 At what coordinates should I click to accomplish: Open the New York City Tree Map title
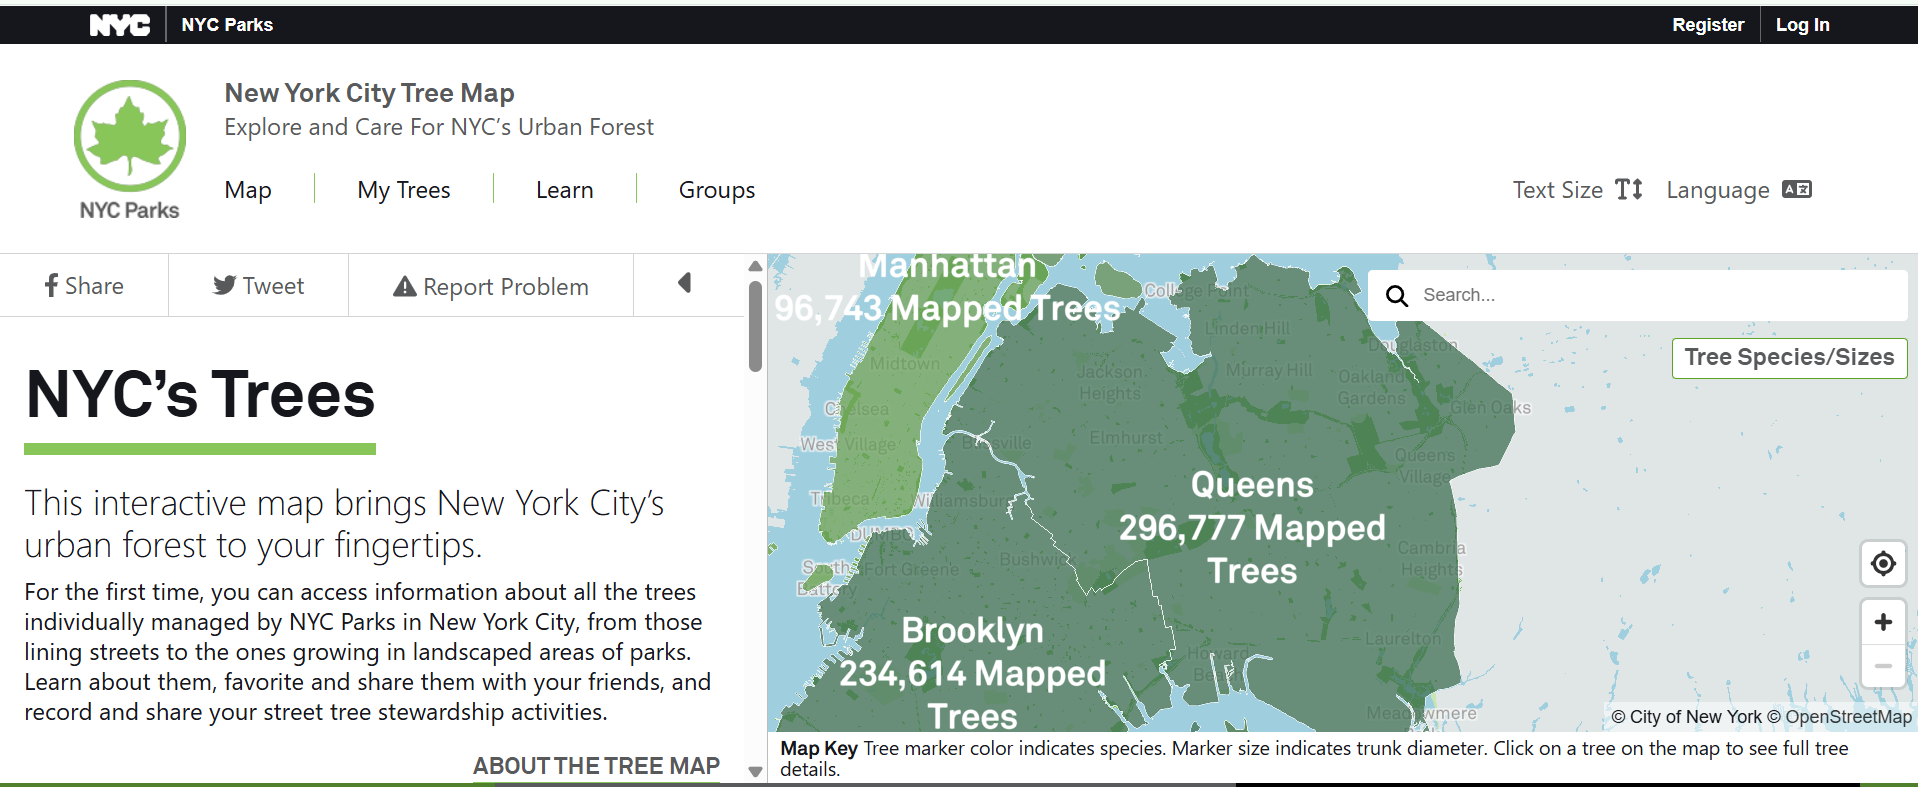pos(369,93)
